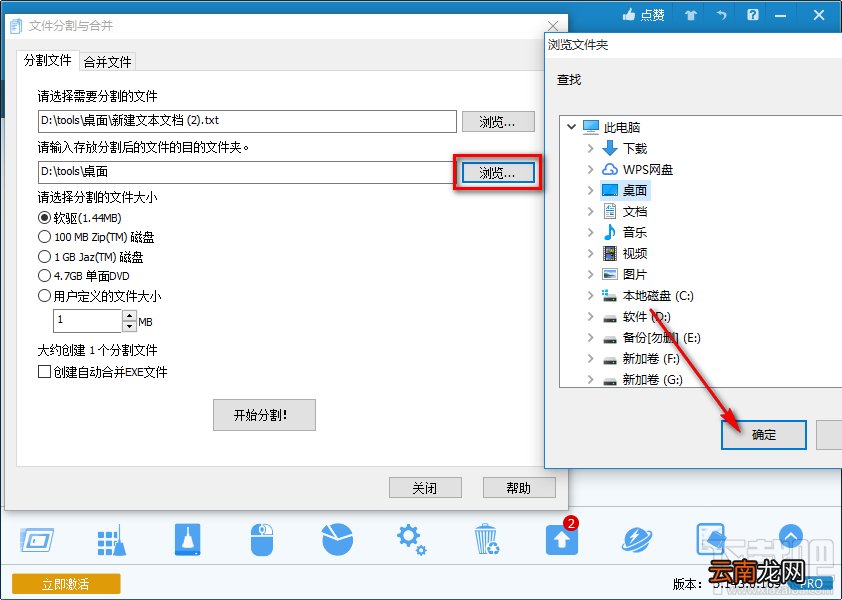Collapse the 此电脑 tree node

[571, 127]
